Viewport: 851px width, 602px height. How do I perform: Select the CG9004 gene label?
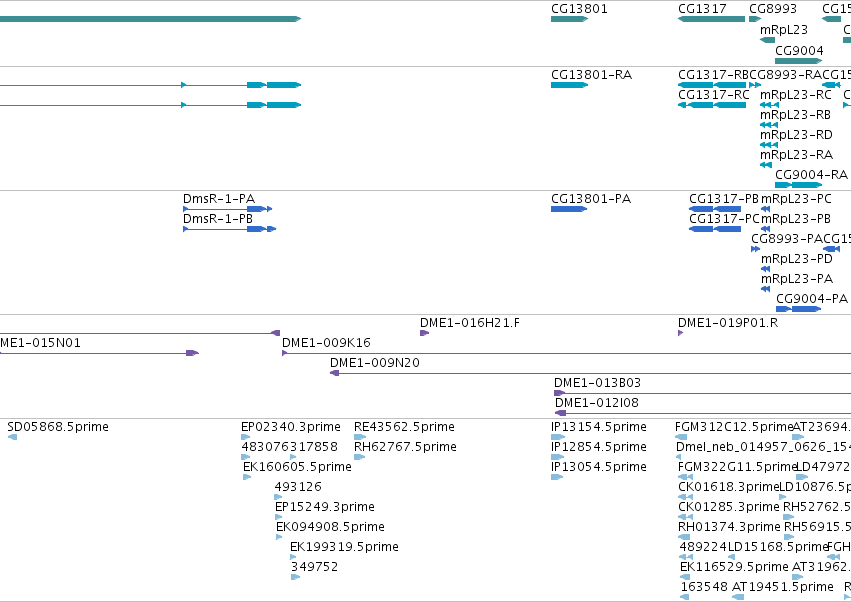(799, 50)
